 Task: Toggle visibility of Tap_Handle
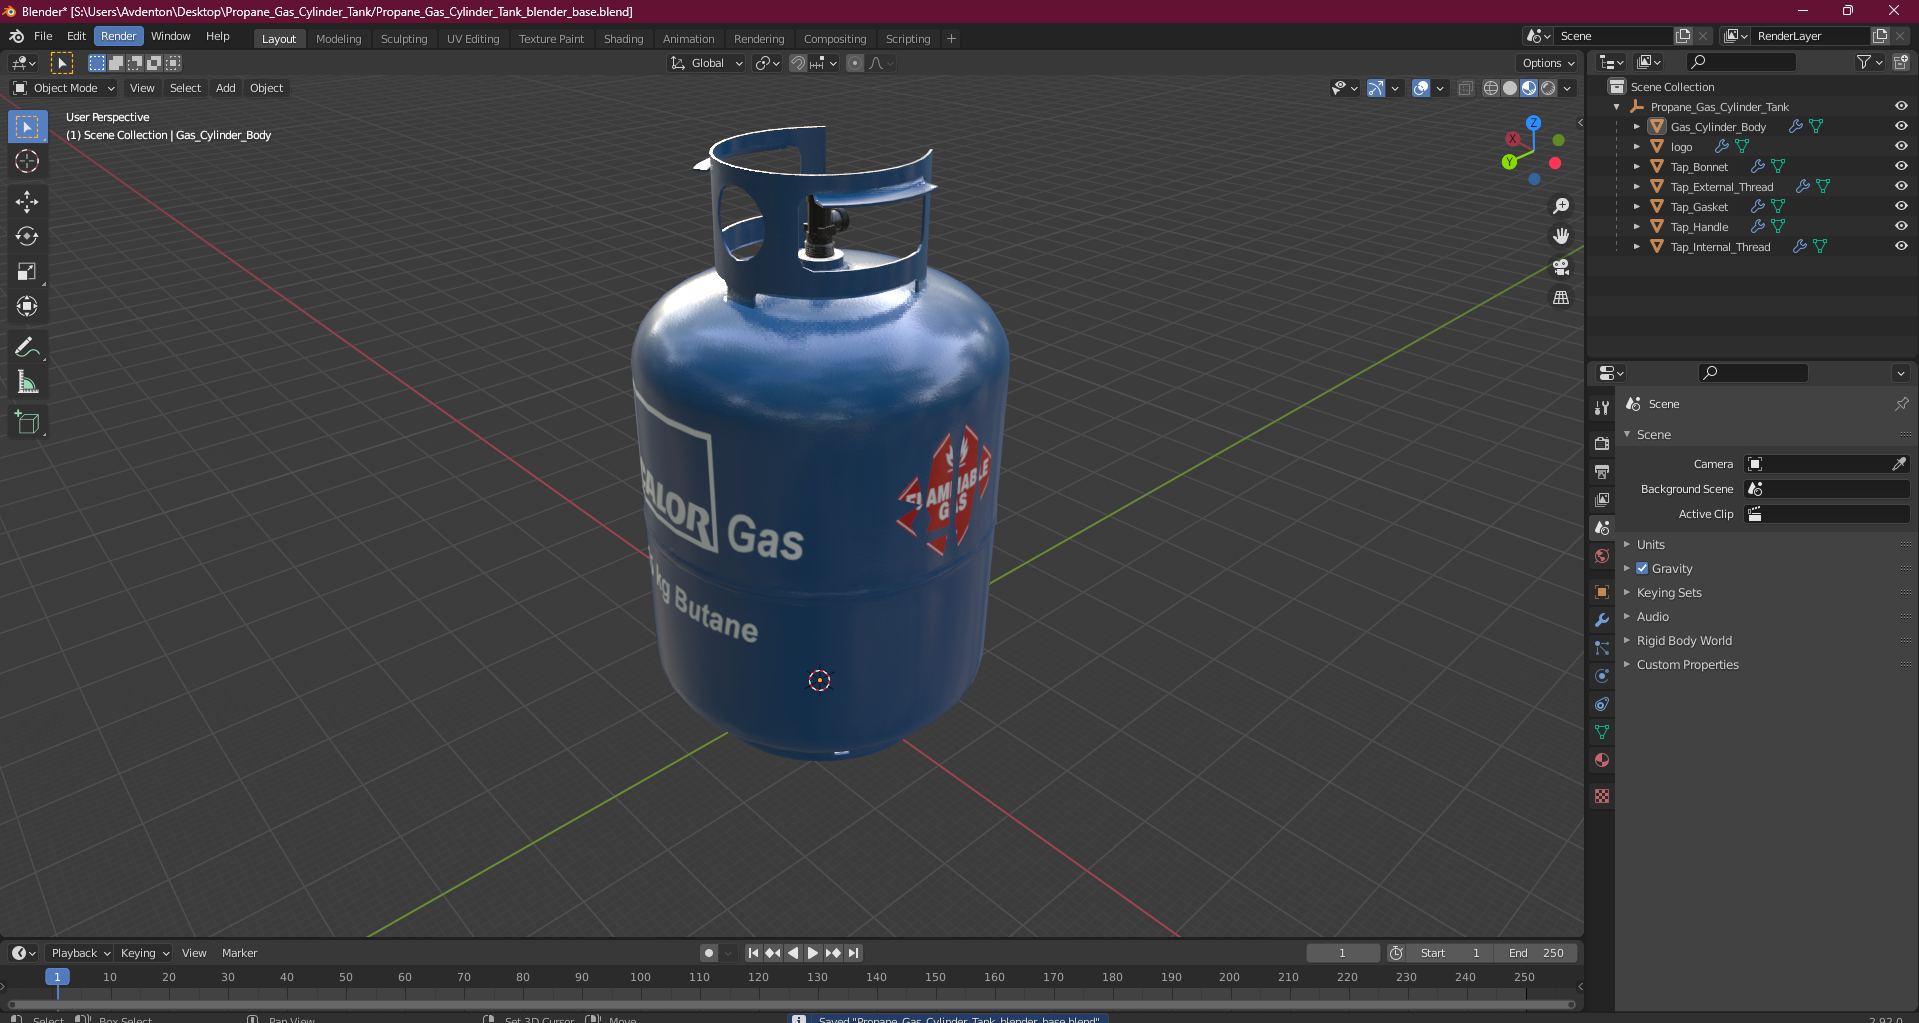coord(1901,226)
